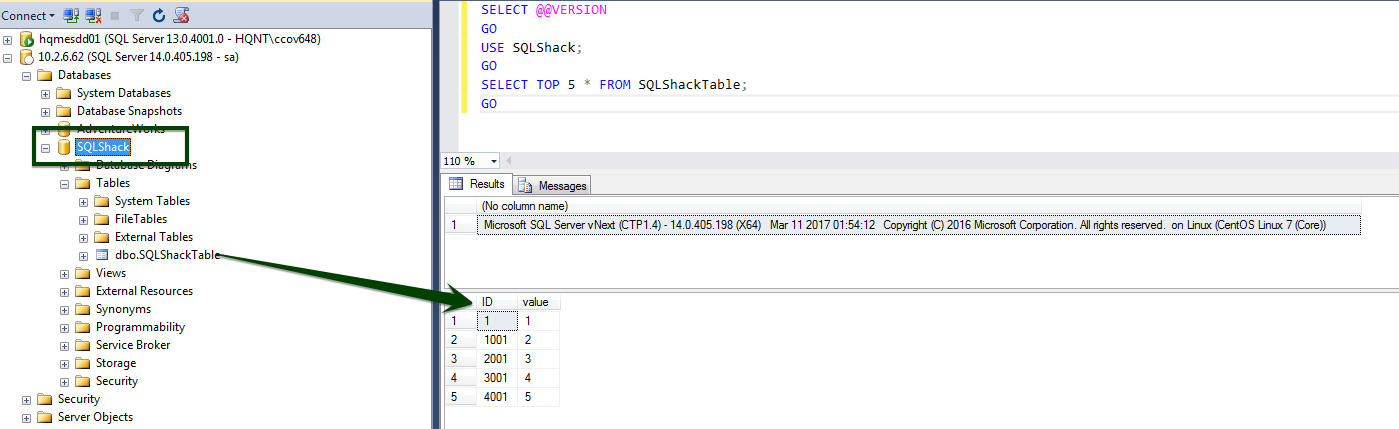This screenshot has height=429, width=1399.
Task: Click the dbo.SQLShackTable table icon
Action: point(102,255)
